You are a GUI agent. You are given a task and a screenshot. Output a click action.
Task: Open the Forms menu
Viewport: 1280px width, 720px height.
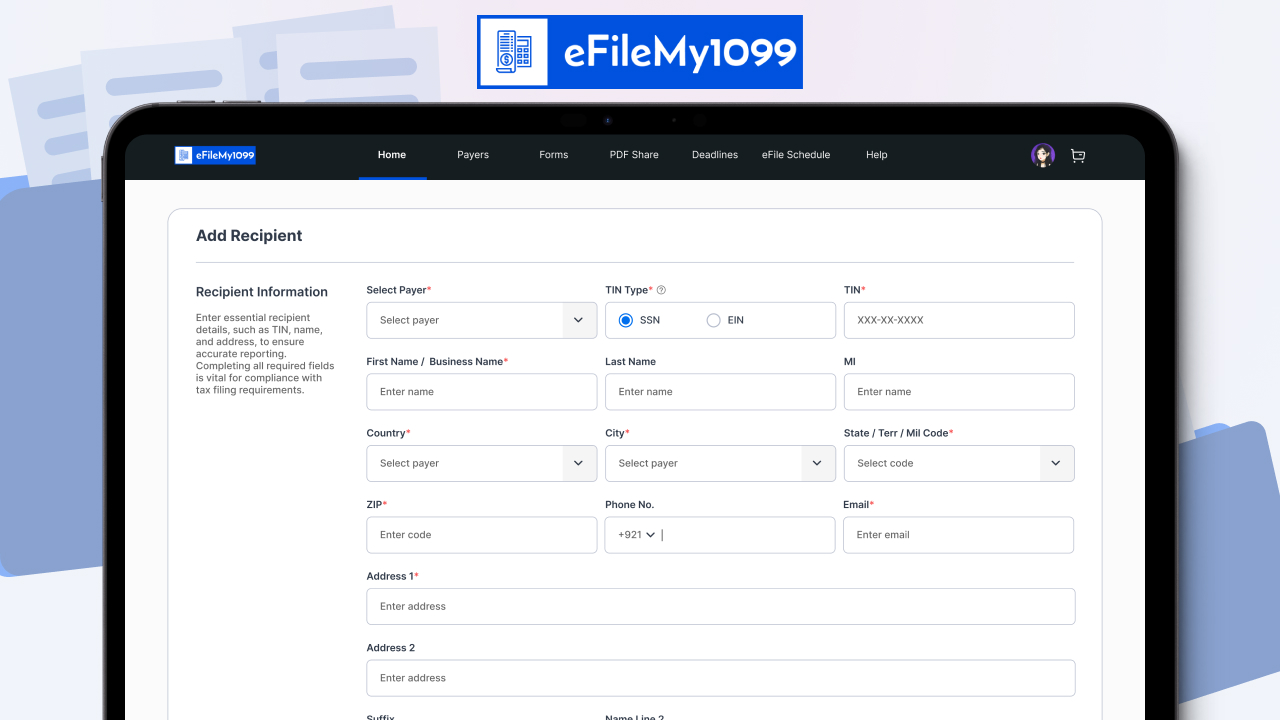pyautogui.click(x=553, y=155)
